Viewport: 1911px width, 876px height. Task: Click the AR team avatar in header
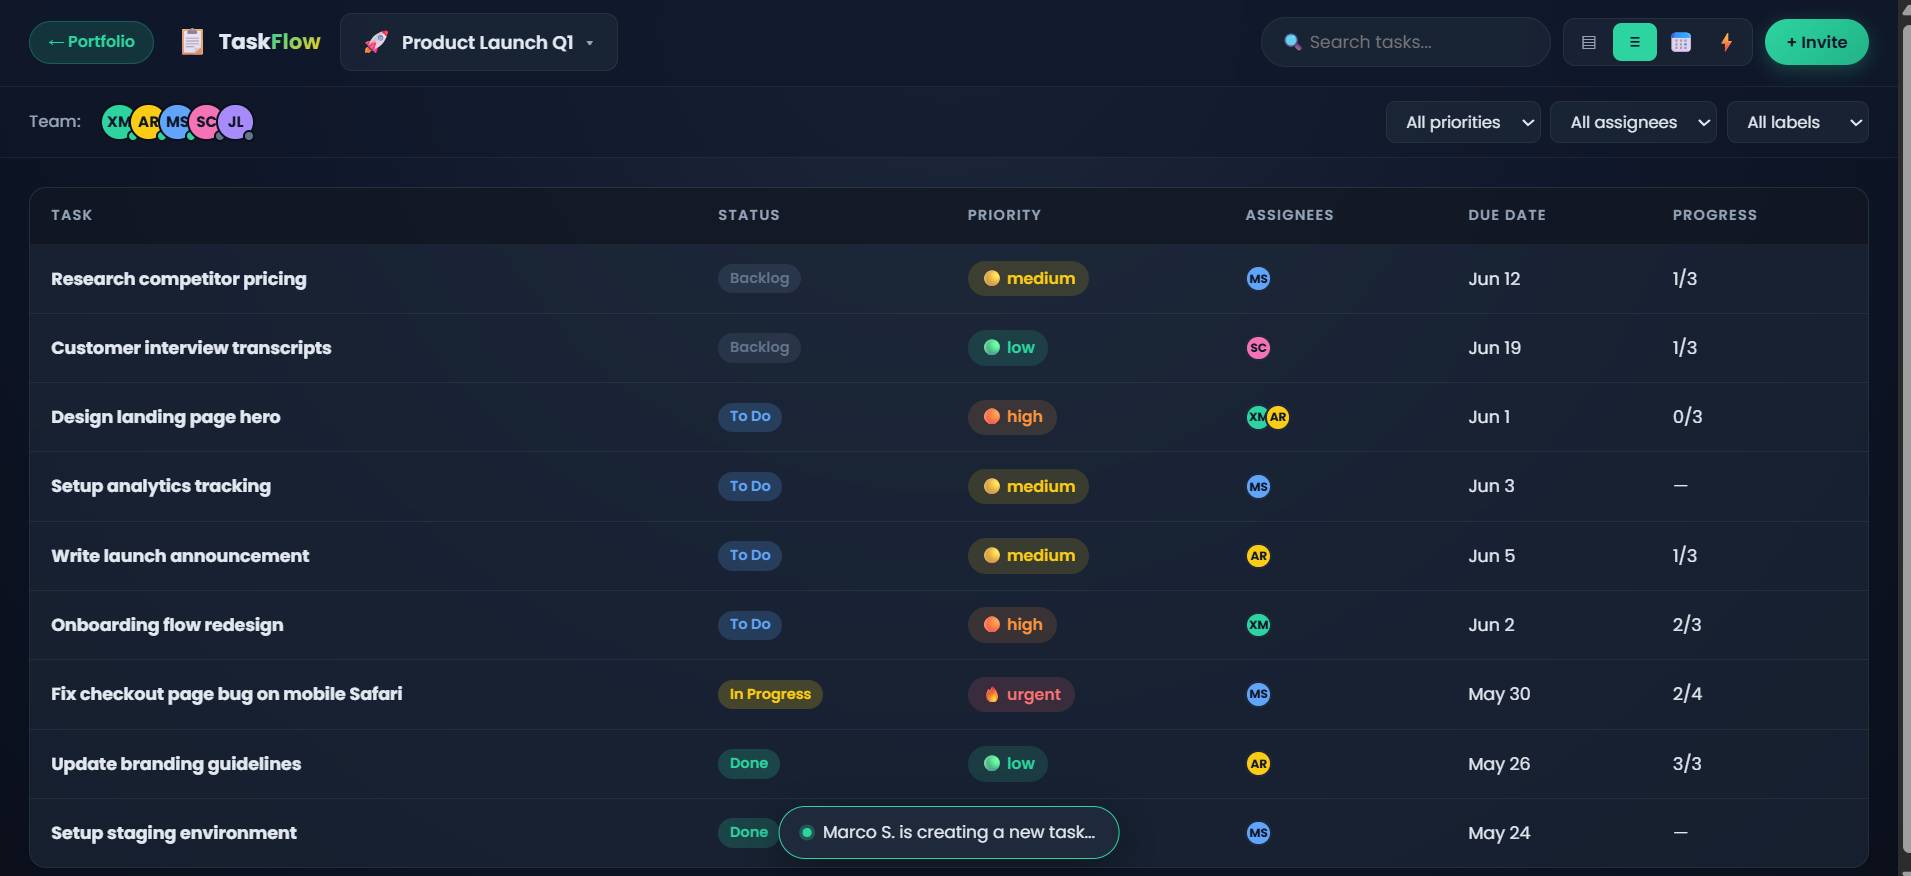[x=148, y=122]
